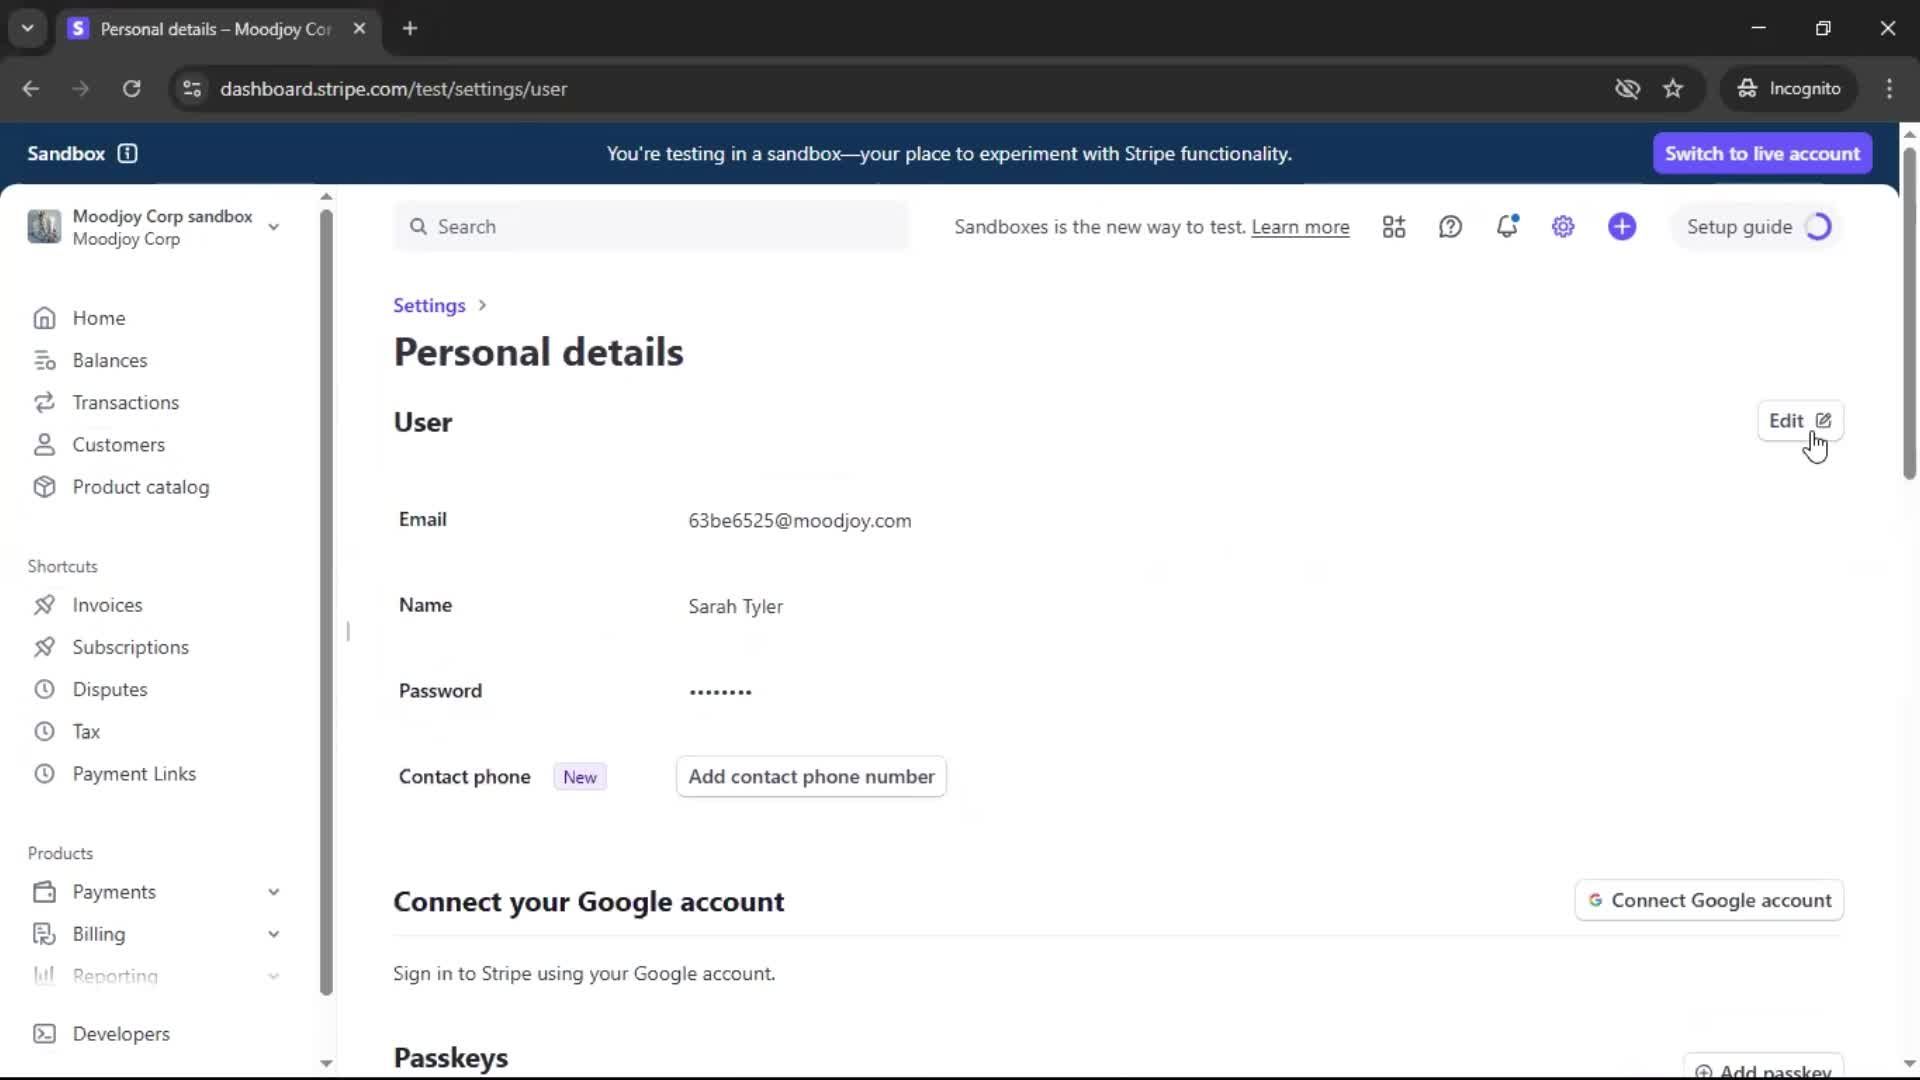
Task: Open the Setup guide
Action: [x=1757, y=227]
